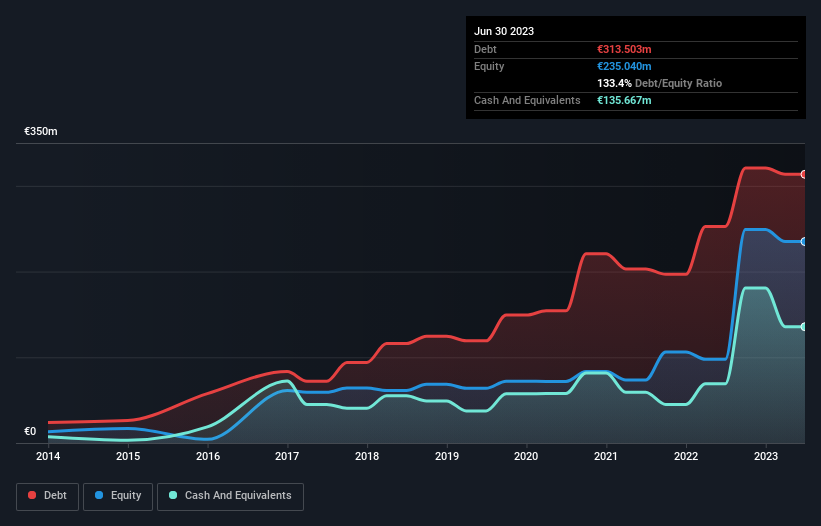The height and width of the screenshot is (526, 821).
Task: Toggle the Equity legend button
Action: [118, 496]
